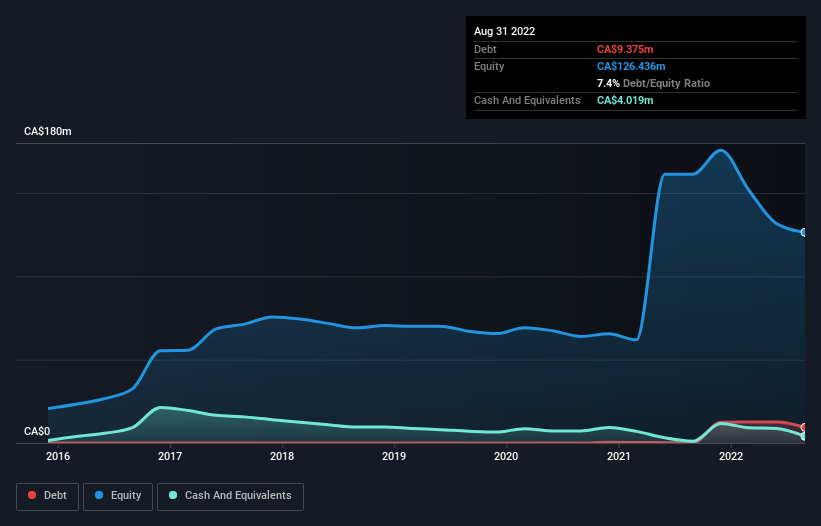821x526 pixels.
Task: Toggle the Cash And Equivalents legend button
Action: pyautogui.click(x=230, y=496)
